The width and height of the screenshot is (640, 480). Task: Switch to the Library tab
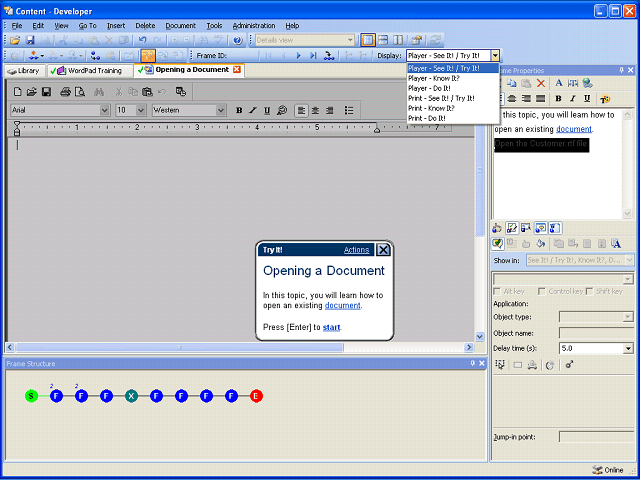tap(24, 71)
